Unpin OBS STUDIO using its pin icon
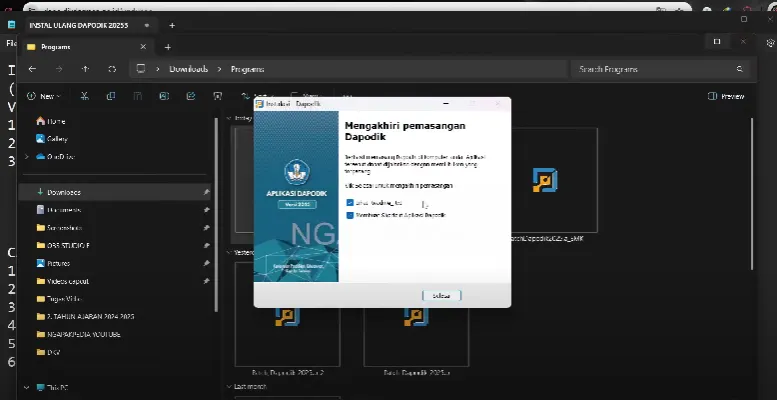The image size is (777, 400). [x=206, y=246]
